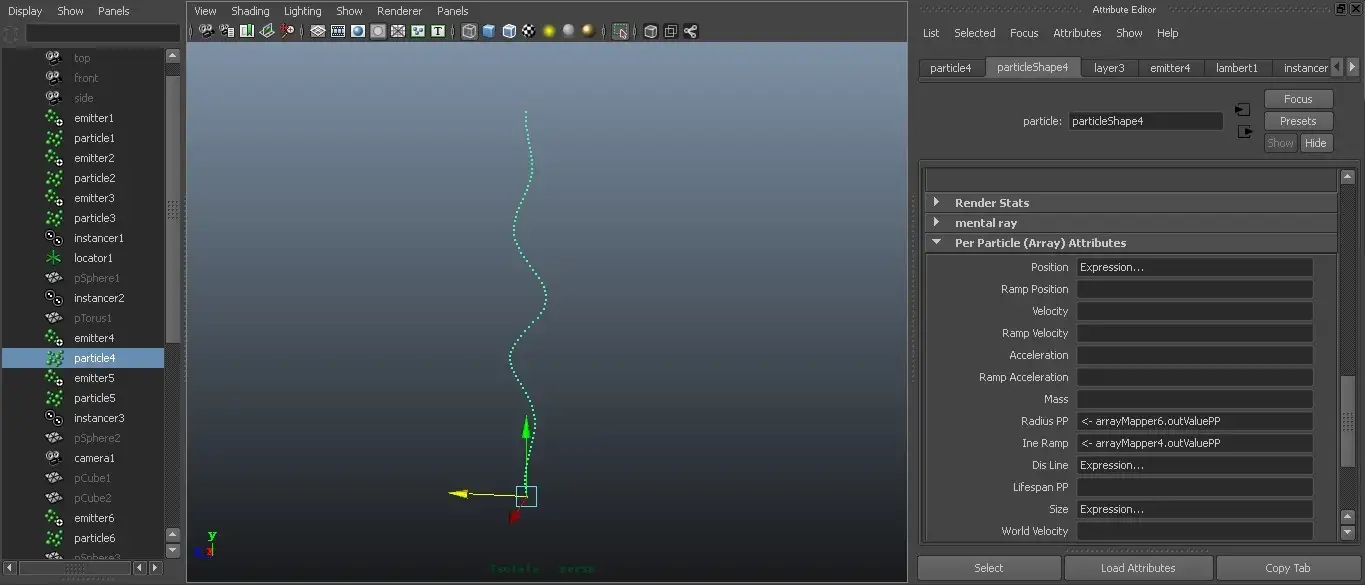Toggle the Safe Title icon
Viewport: 1365px width, 585px height.
[x=438, y=31]
